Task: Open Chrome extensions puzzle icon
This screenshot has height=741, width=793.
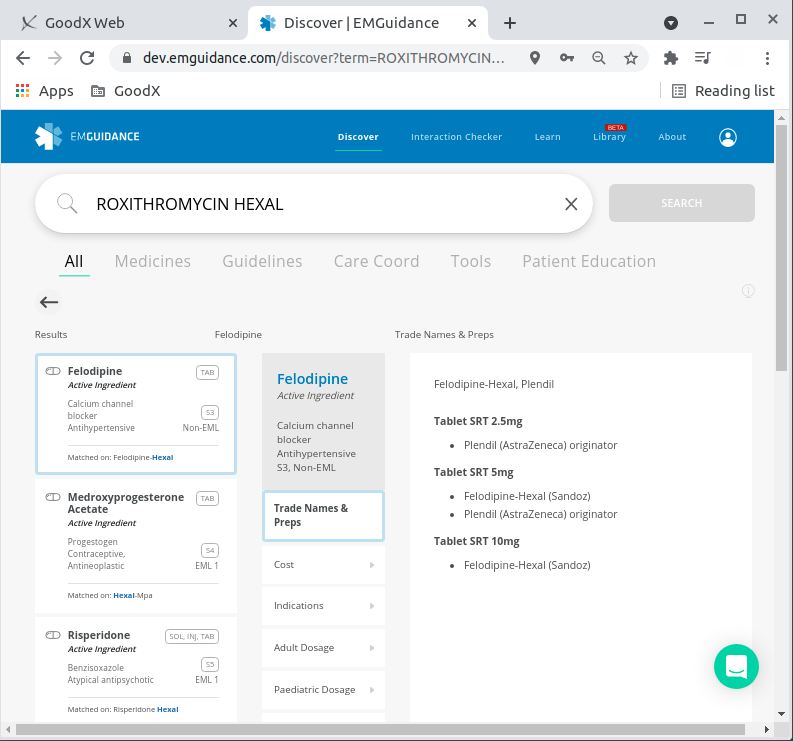Action: point(671,58)
